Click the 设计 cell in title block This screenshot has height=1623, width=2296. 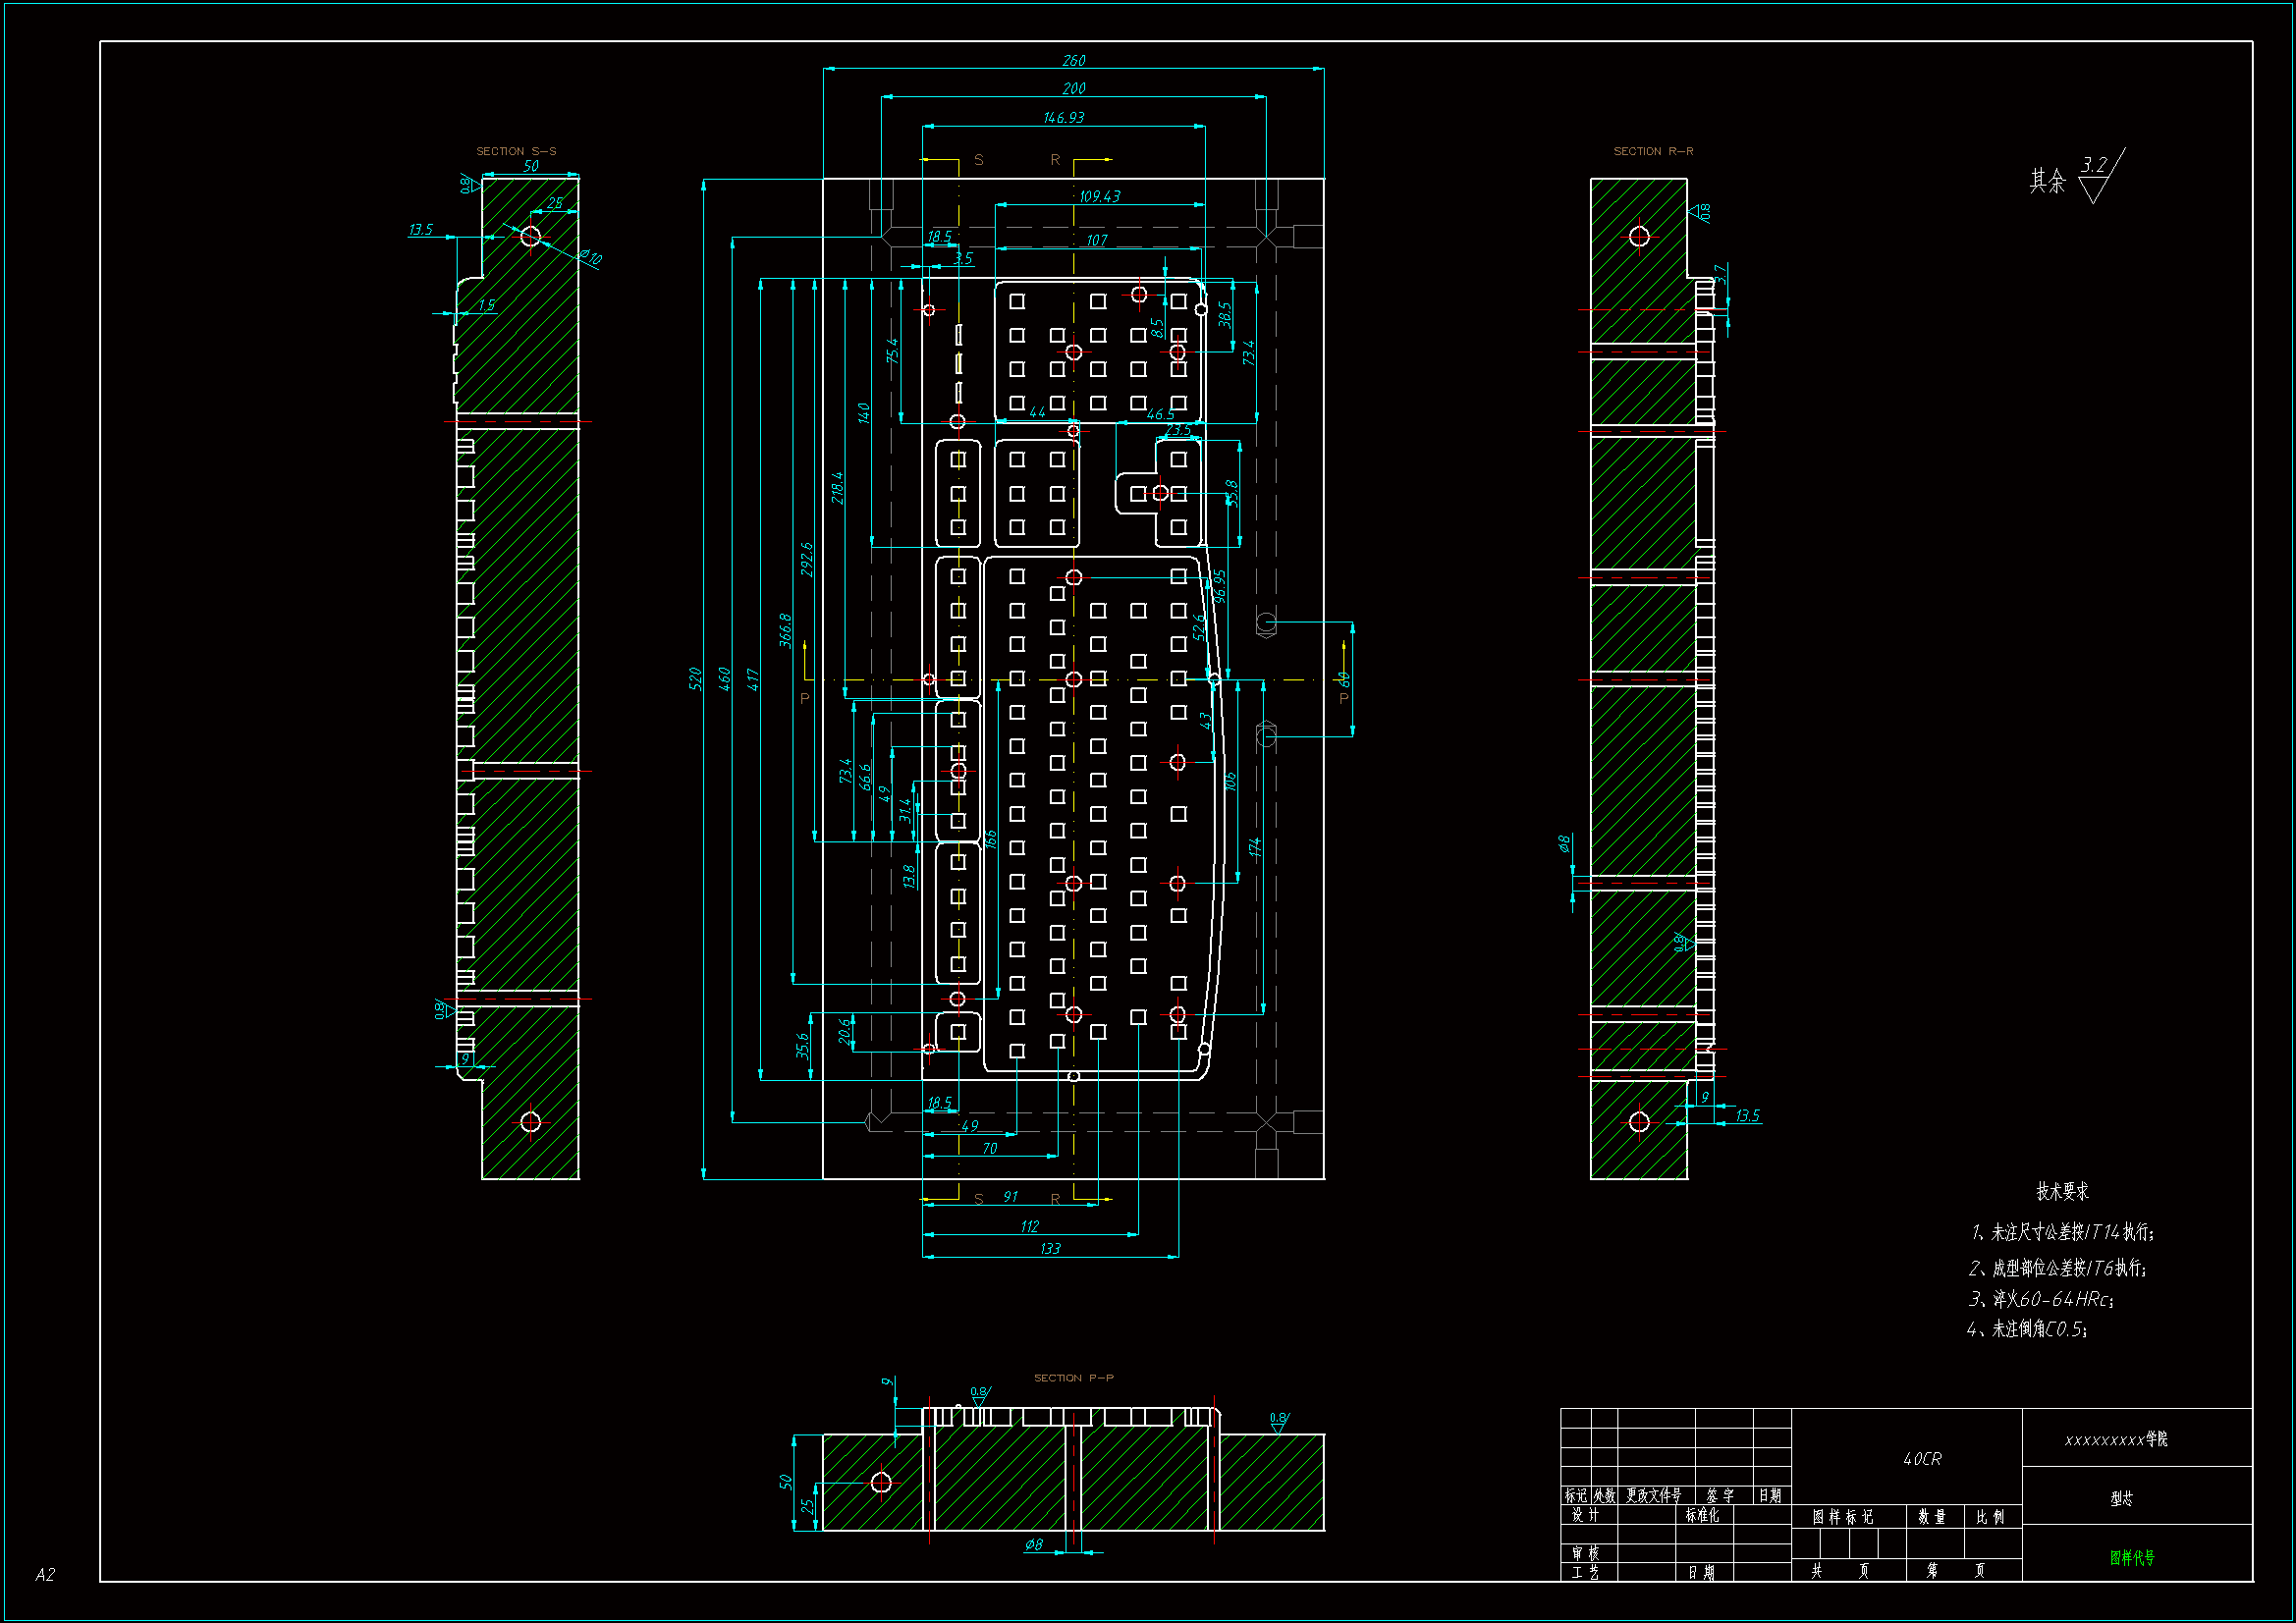pyautogui.click(x=1585, y=1515)
